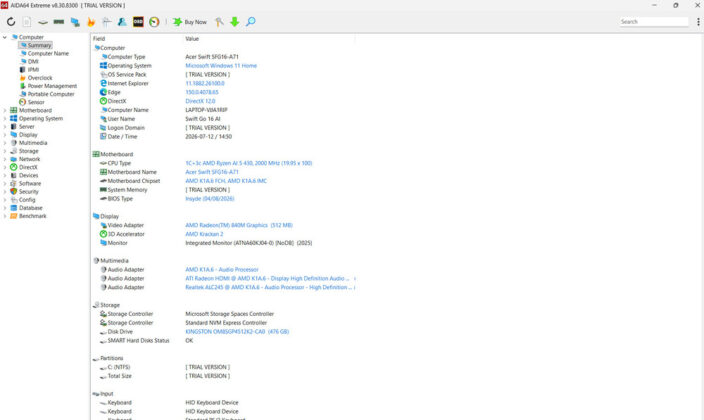Viewport: 704px width, 420px height.
Task: Open the AMD Ryzen AI 5 430 CPU link
Action: tap(248, 163)
